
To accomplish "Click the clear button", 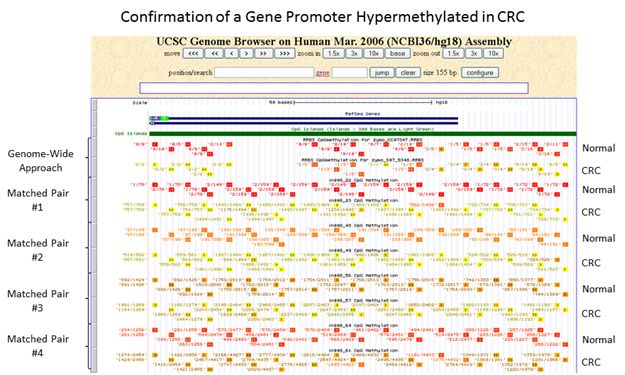I will (x=408, y=73).
